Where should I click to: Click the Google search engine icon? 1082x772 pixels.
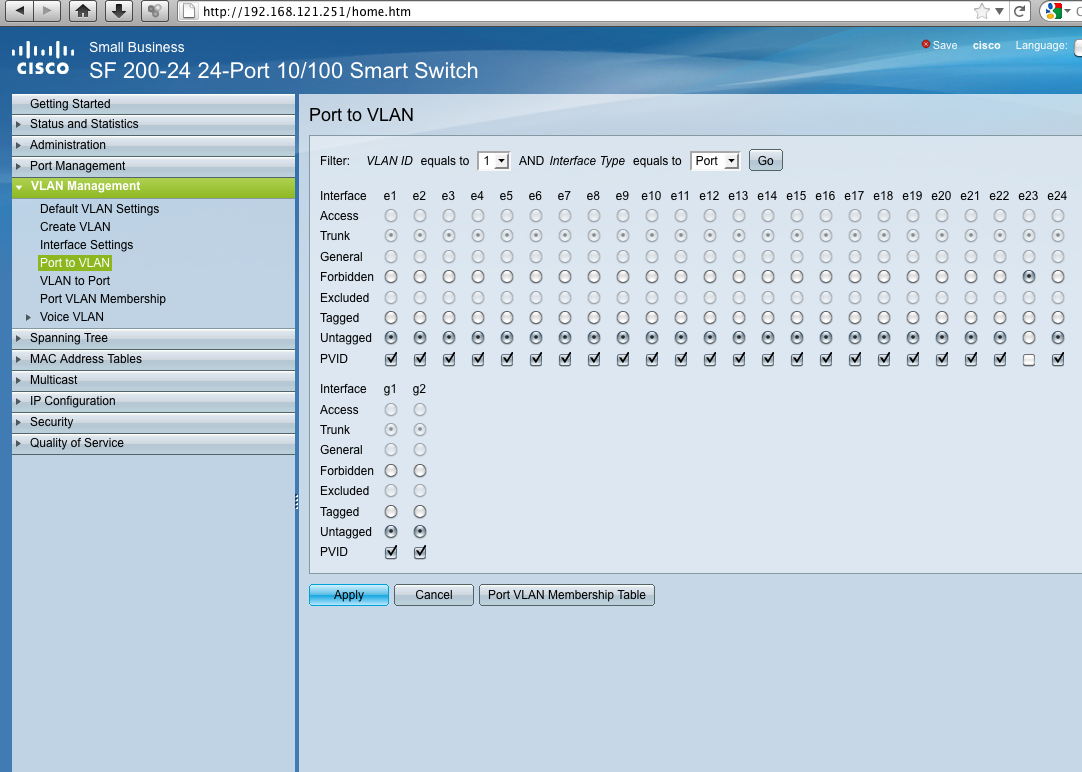tap(1052, 11)
